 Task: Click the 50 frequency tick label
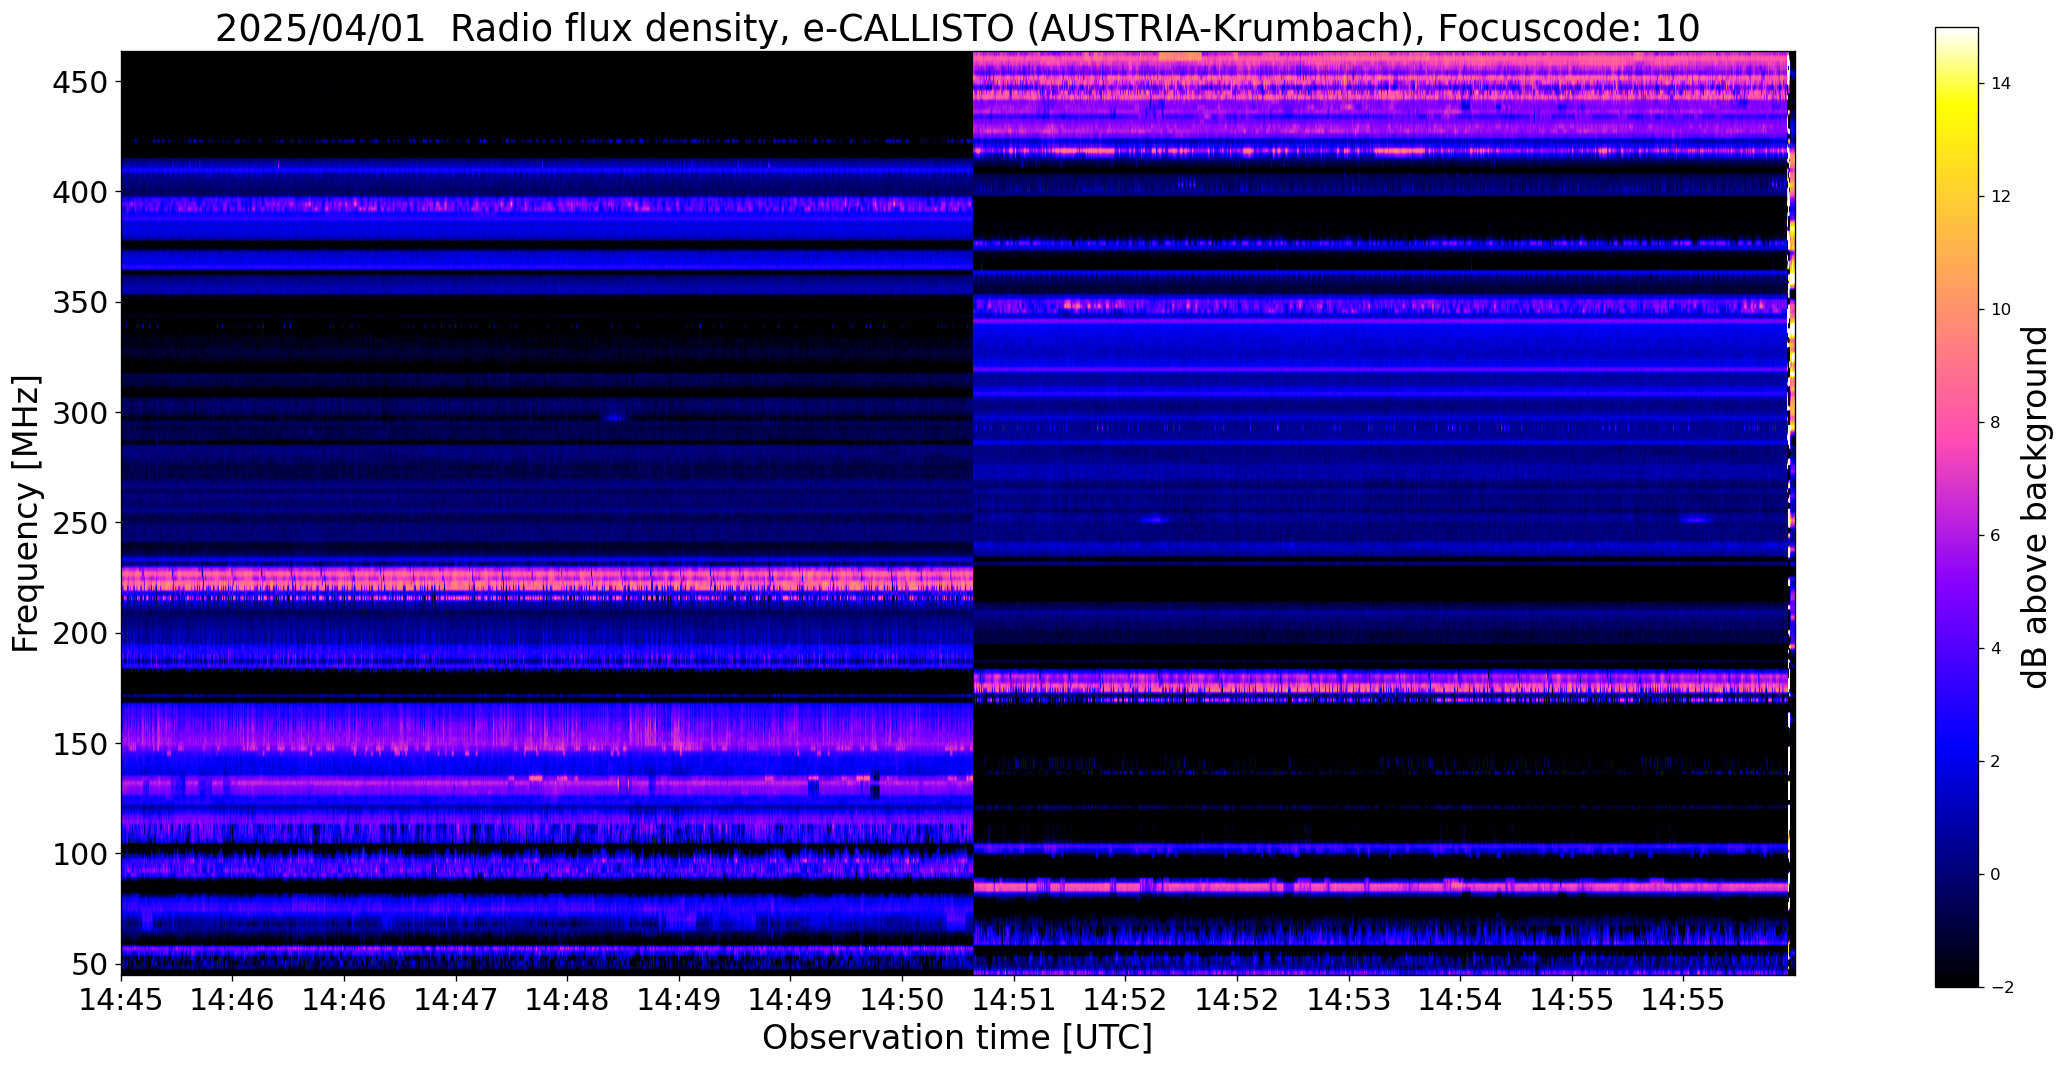89,964
